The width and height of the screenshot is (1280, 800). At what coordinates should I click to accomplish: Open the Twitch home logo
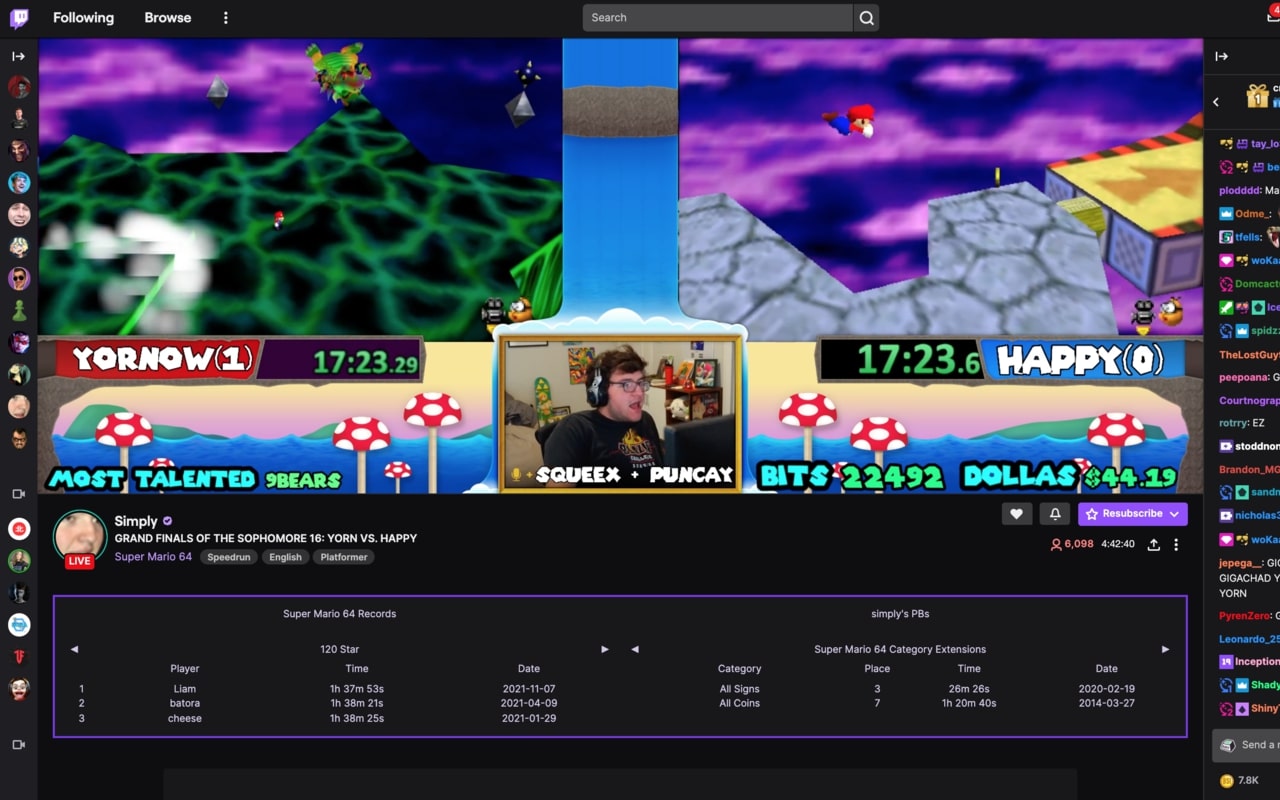coord(19,18)
